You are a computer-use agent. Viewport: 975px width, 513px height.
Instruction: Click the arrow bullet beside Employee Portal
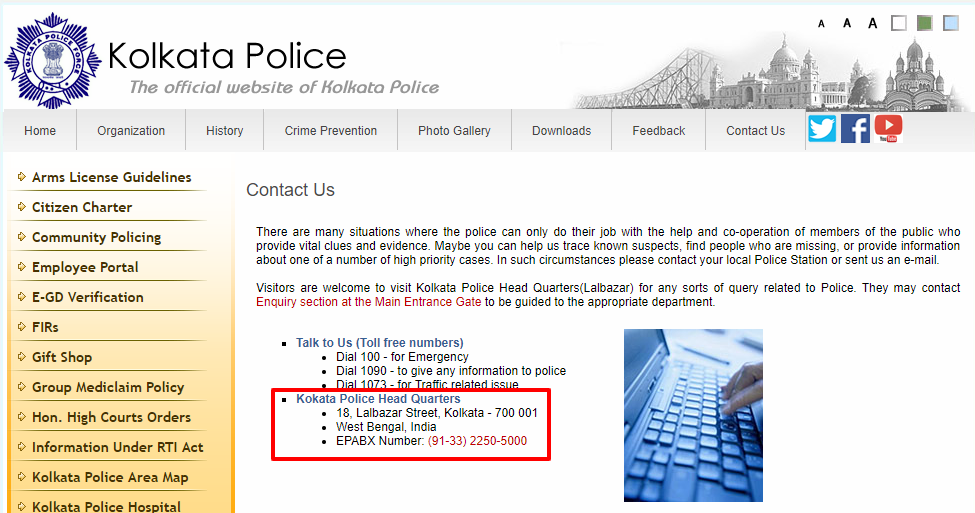[22, 266]
